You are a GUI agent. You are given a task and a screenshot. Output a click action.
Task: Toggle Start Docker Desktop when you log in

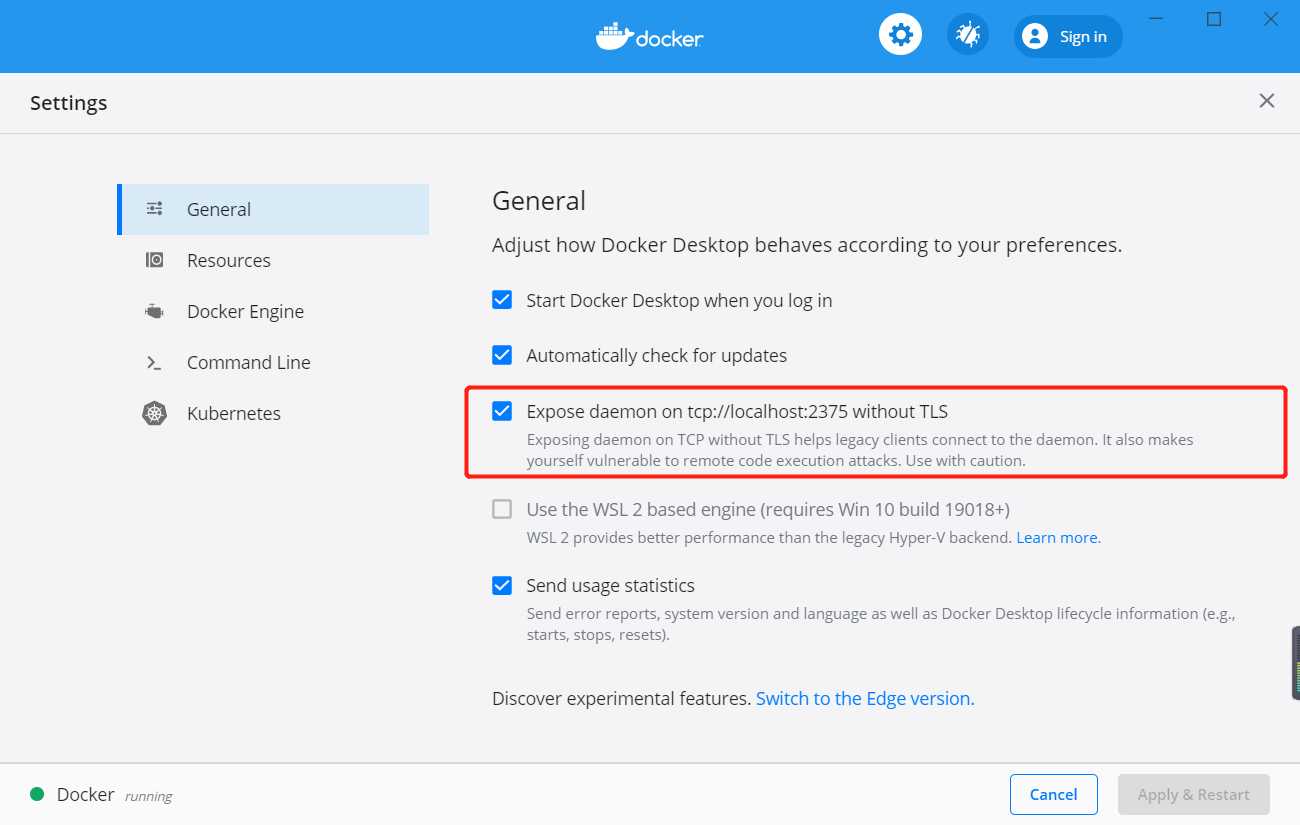pos(502,300)
